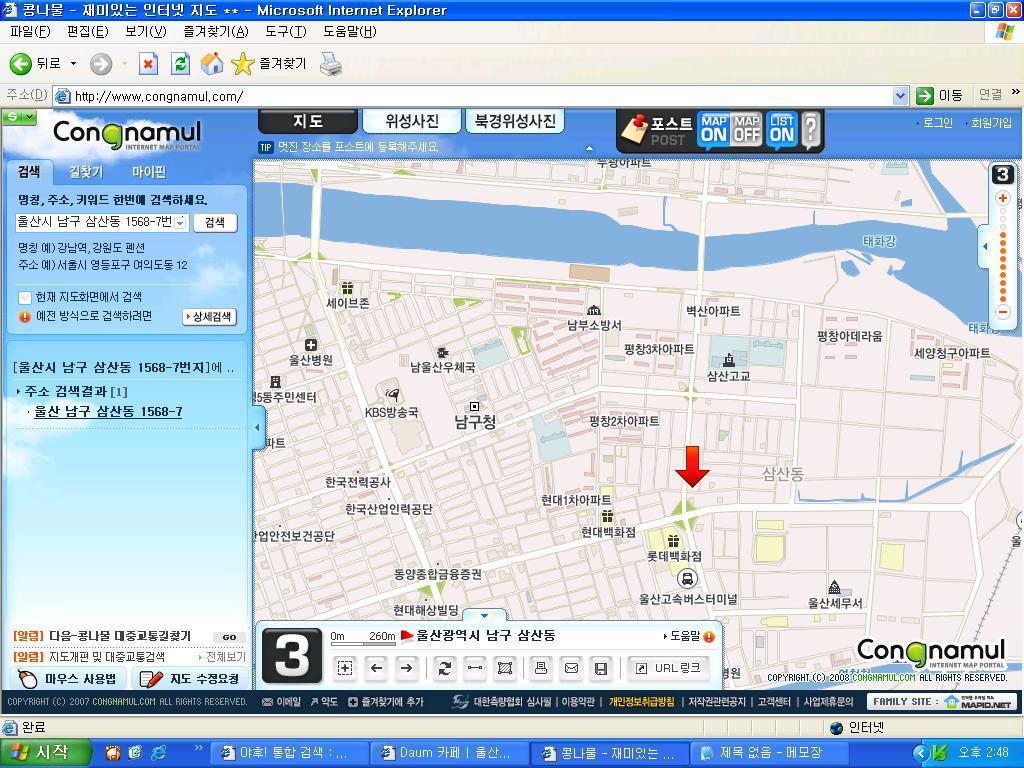Go to next map view arrow
This screenshot has height=768, width=1024.
pyautogui.click(x=406, y=667)
